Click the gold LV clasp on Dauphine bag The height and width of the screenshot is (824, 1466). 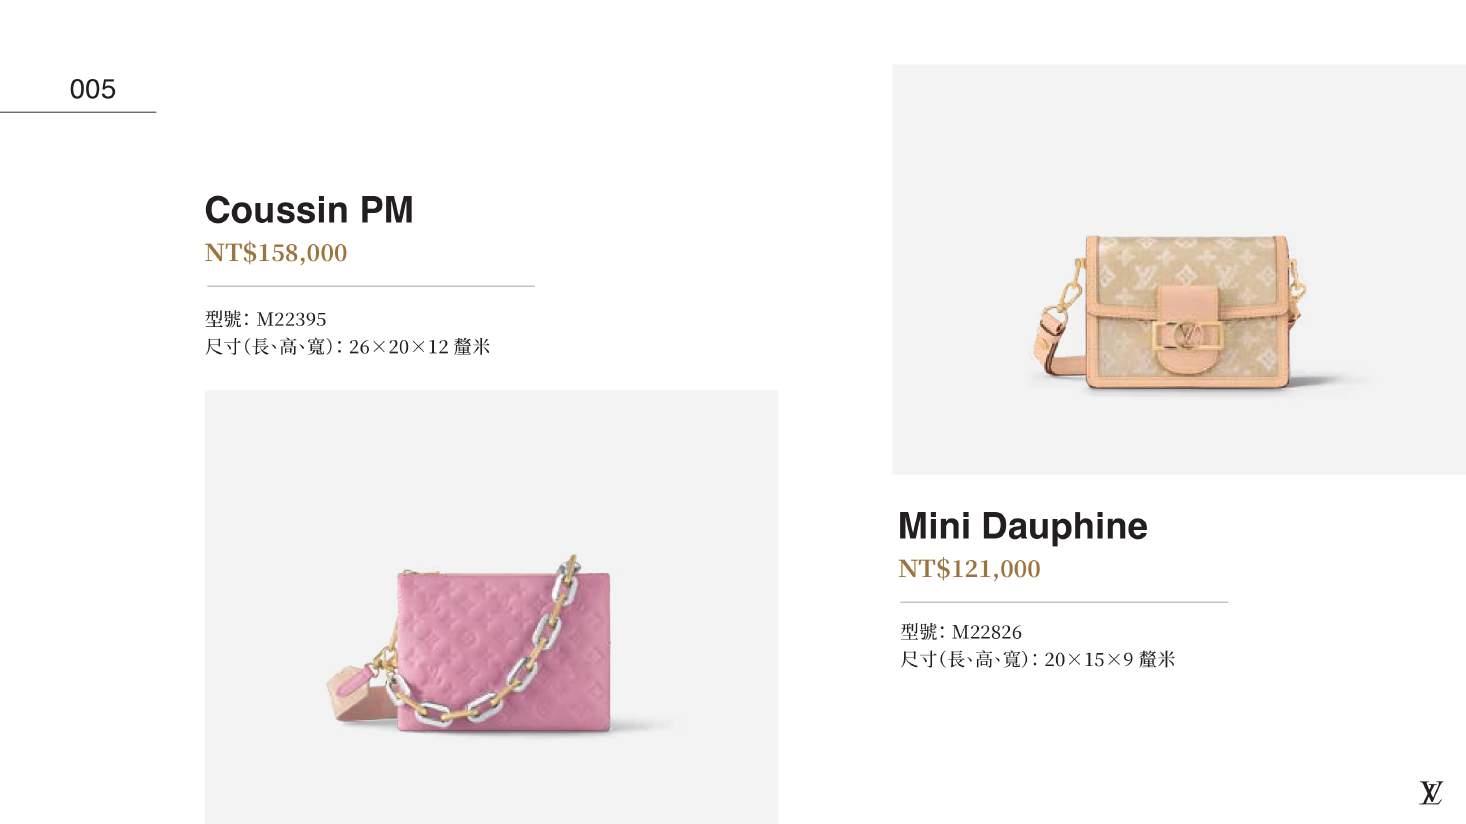click(x=1188, y=333)
